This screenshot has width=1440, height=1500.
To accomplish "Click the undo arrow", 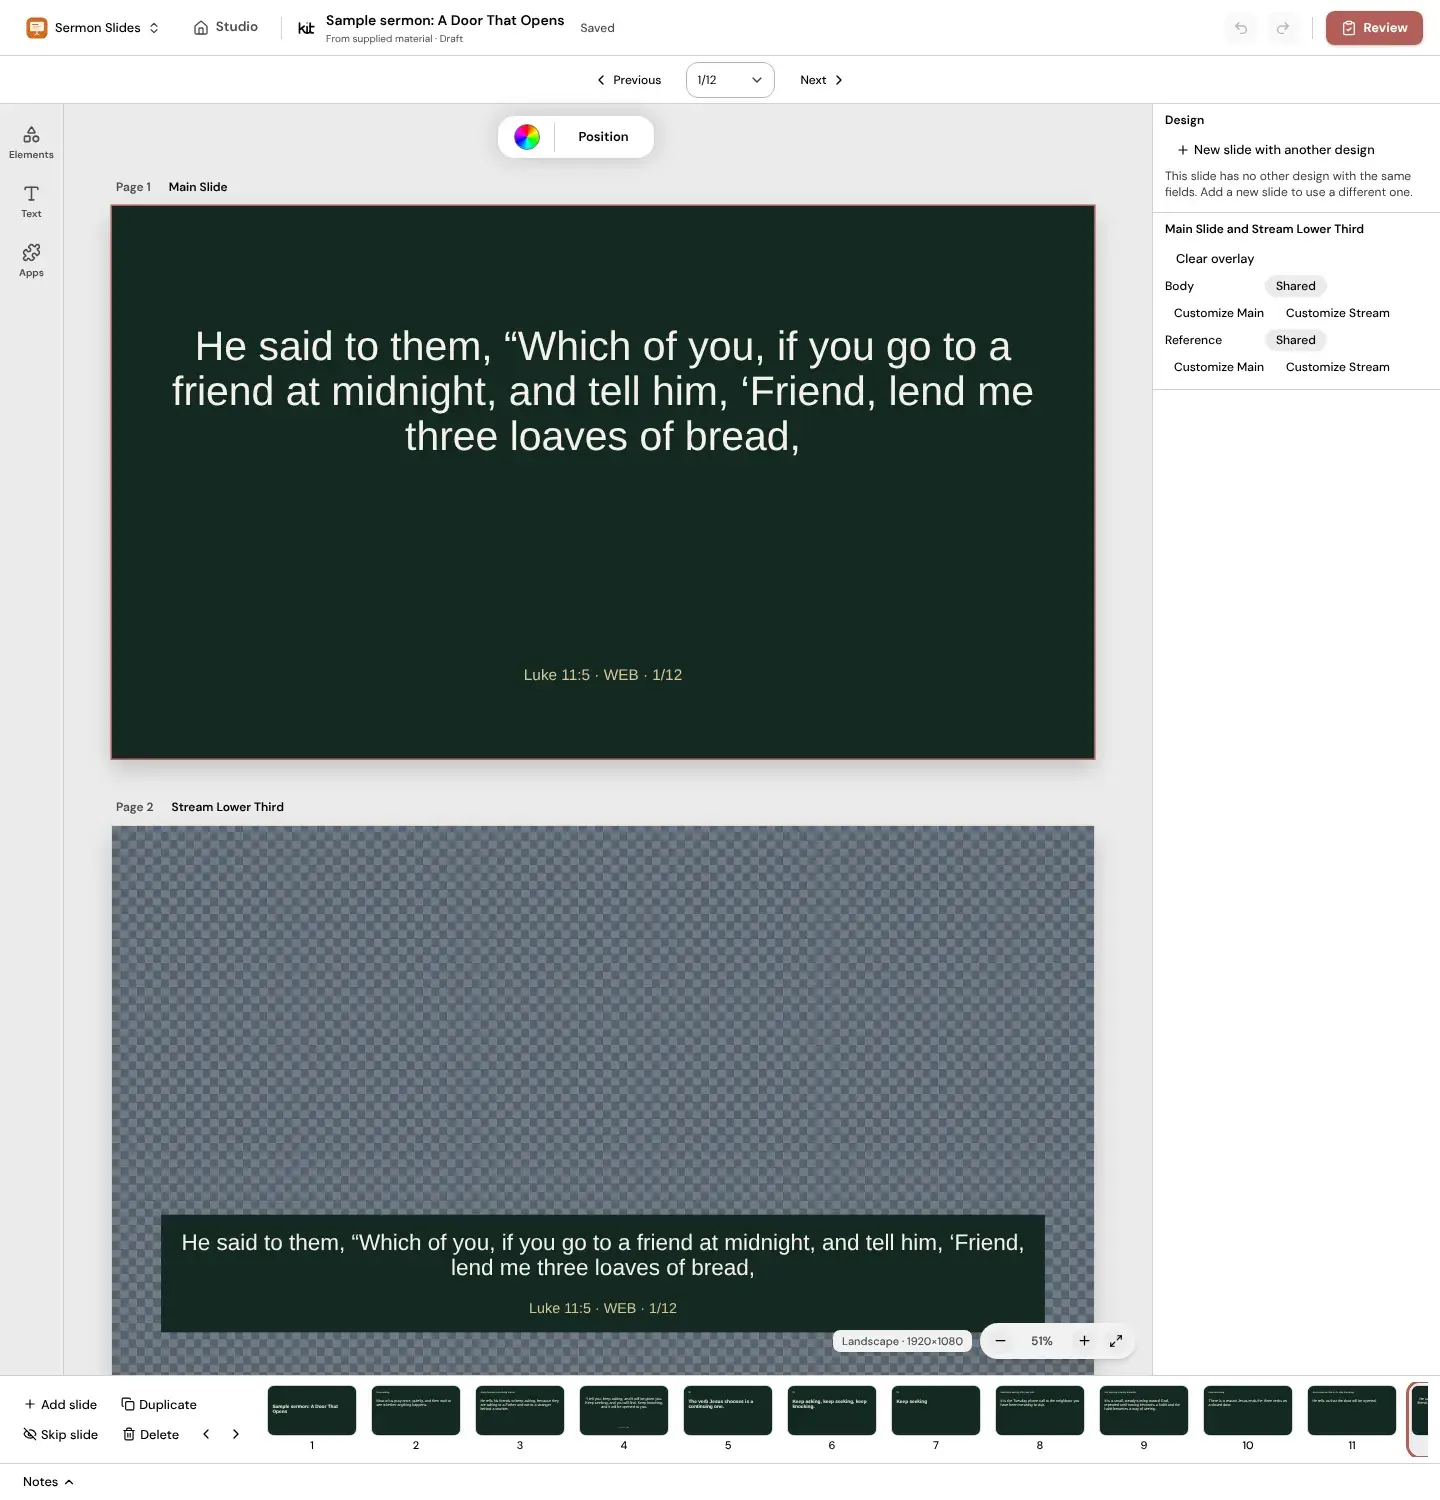I will (1241, 28).
